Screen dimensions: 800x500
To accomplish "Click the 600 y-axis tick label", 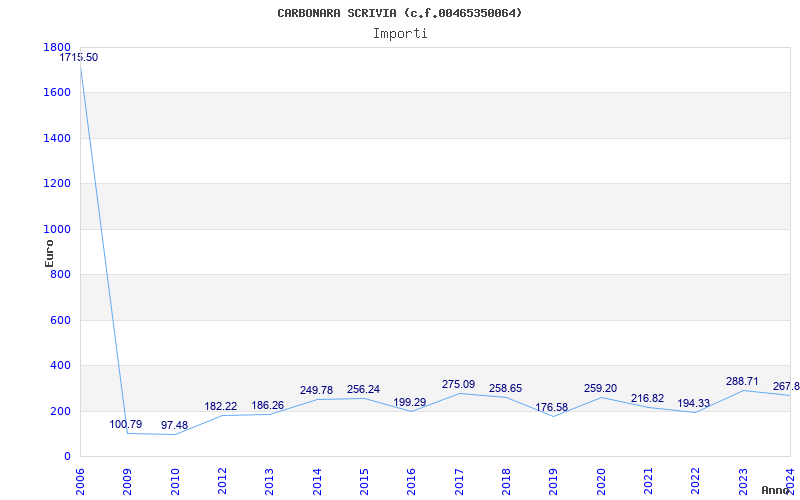I will click(x=60, y=320).
